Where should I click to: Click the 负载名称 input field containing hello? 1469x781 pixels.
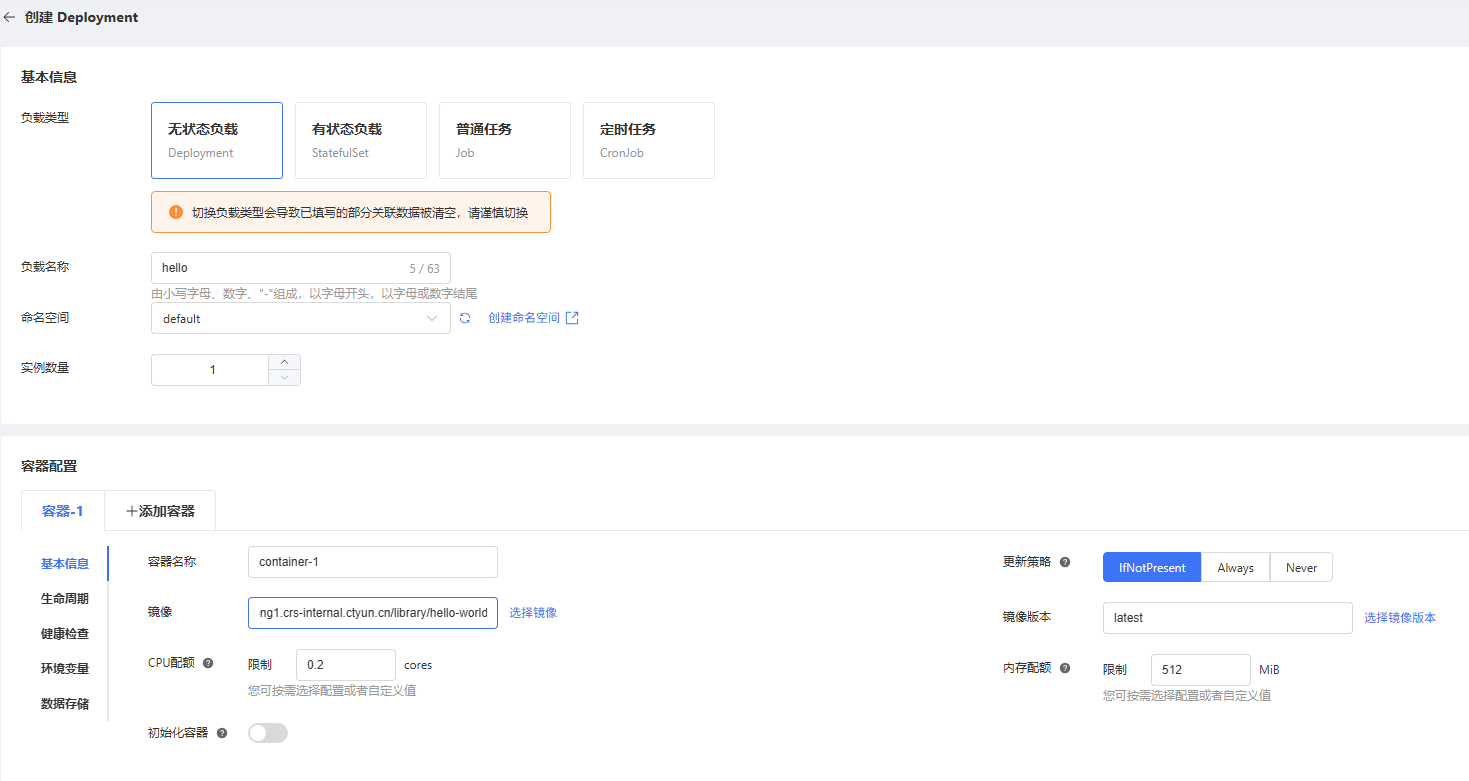pos(280,268)
